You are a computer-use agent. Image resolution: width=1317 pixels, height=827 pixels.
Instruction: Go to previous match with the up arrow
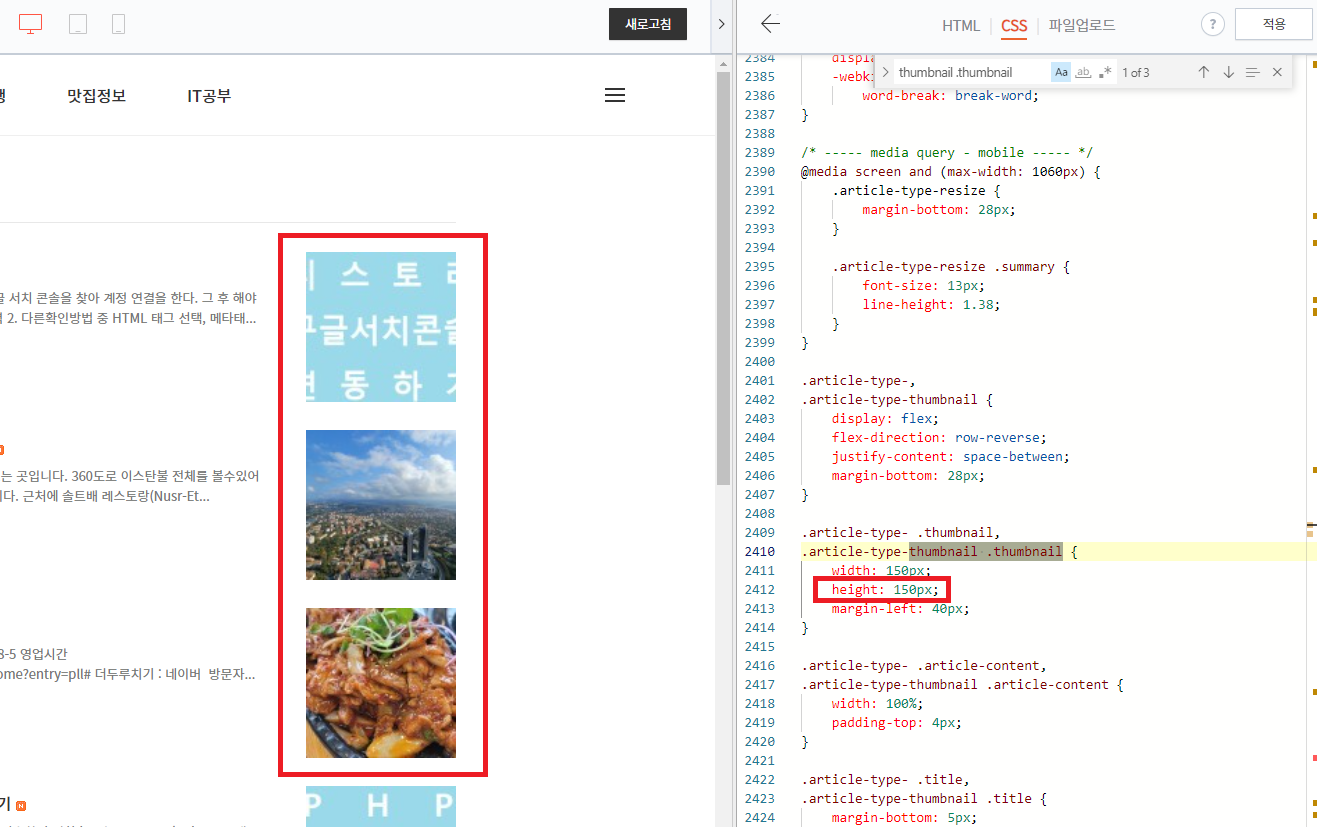1204,72
